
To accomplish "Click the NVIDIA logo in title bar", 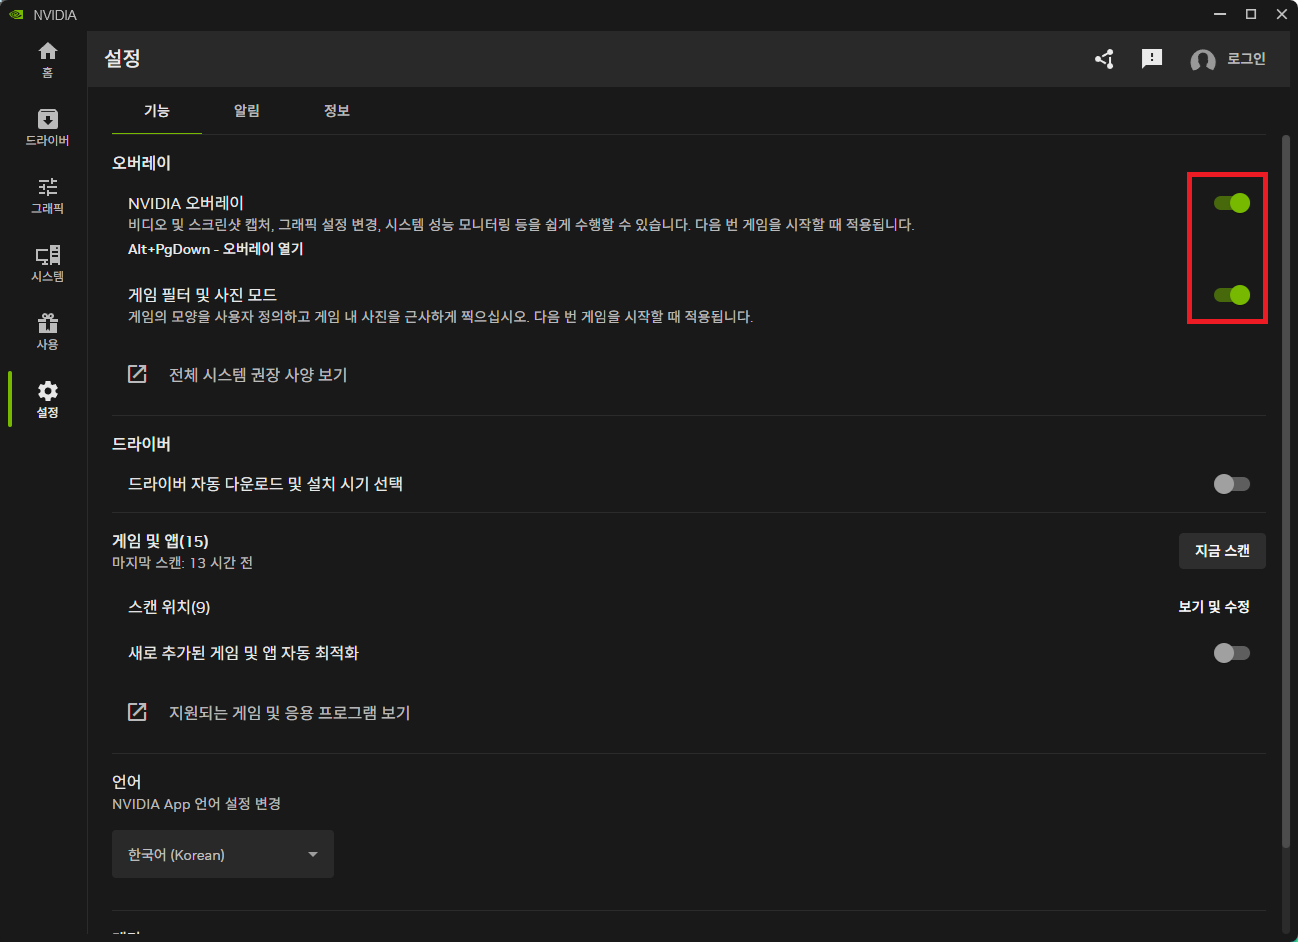I will pyautogui.click(x=15, y=15).
